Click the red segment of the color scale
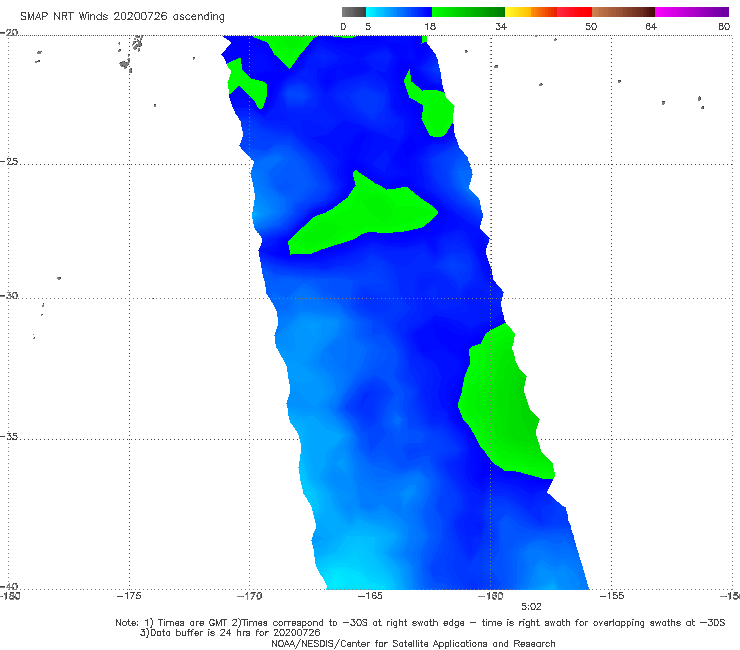This screenshot has width=740, height=650. [x=574, y=12]
